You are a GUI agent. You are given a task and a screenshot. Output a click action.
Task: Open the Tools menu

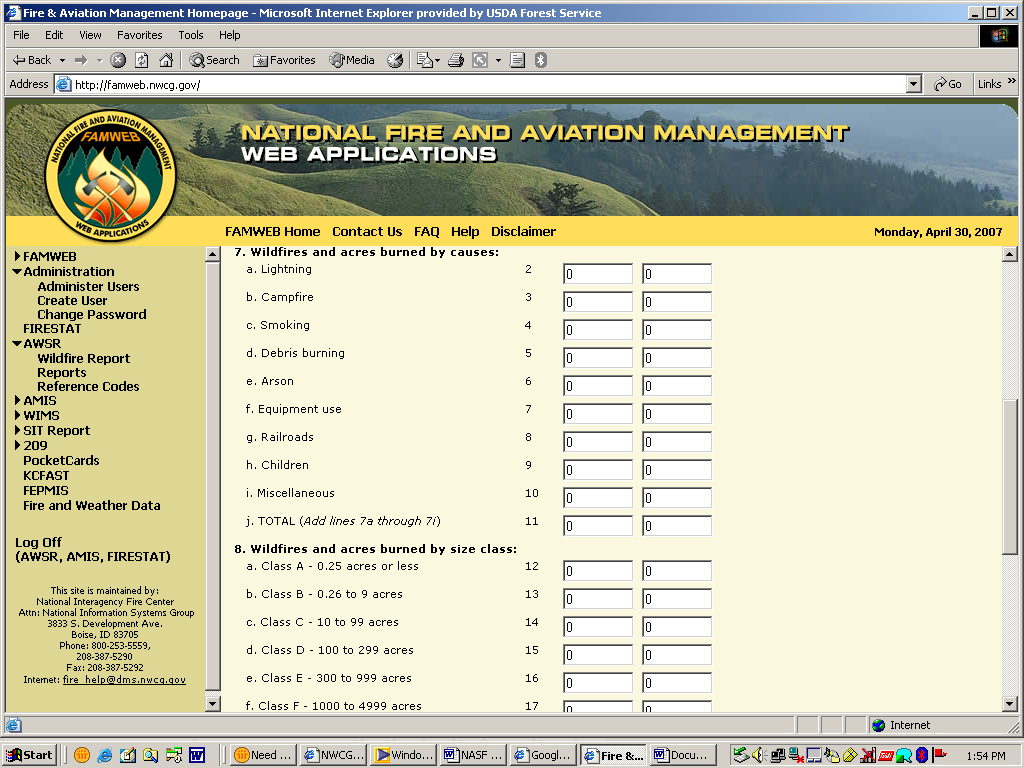(x=190, y=35)
